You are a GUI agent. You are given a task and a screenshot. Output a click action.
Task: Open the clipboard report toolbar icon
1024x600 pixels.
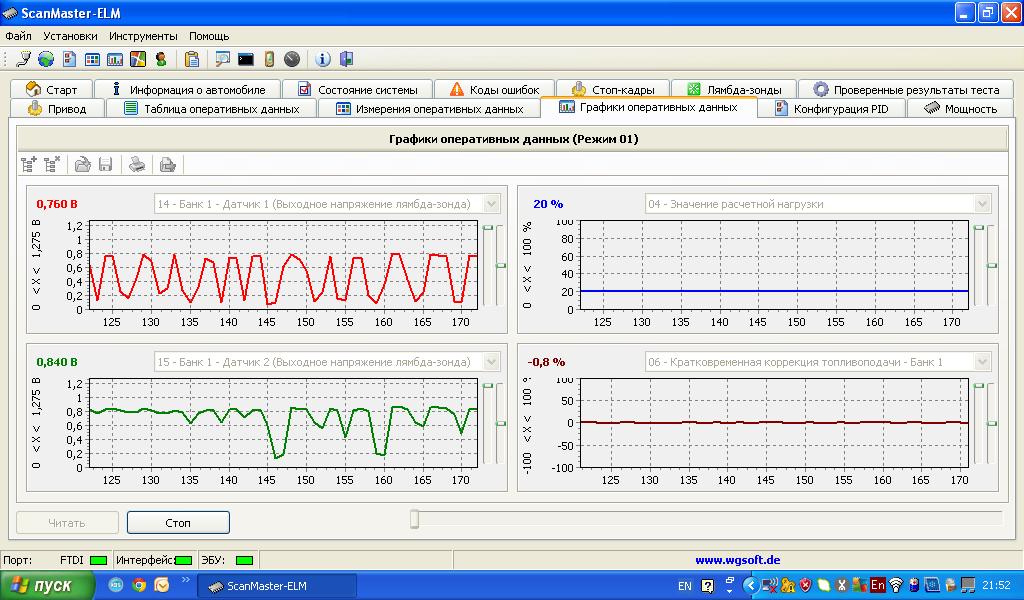[191, 59]
